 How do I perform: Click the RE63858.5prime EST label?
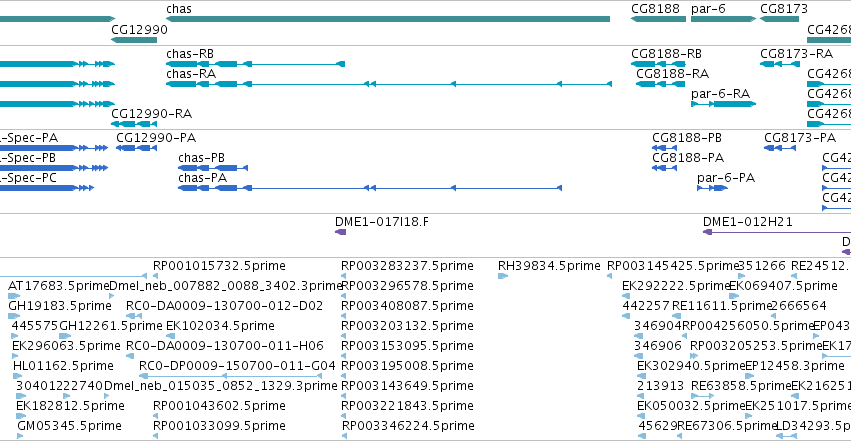[741, 386]
